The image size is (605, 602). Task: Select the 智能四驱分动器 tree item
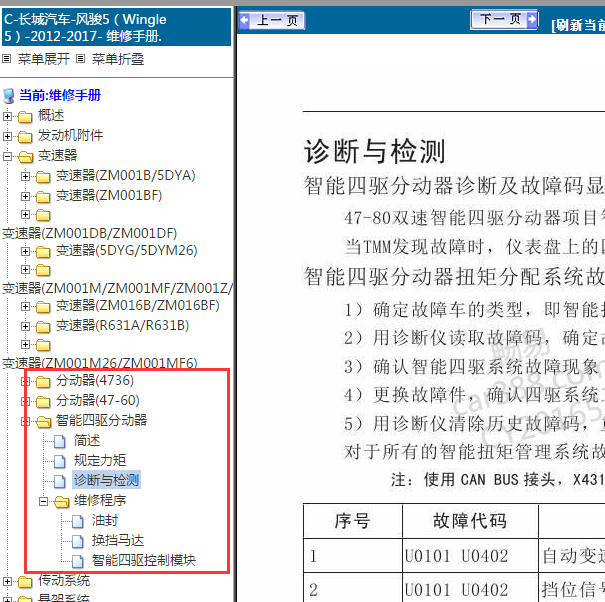(x=101, y=421)
